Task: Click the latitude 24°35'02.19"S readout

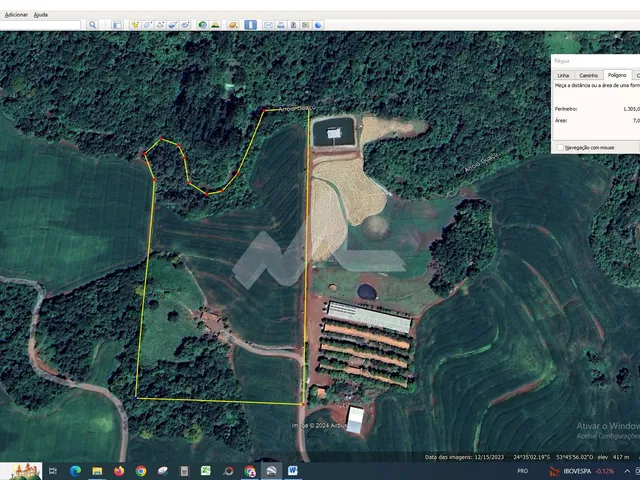Action: pyautogui.click(x=531, y=457)
